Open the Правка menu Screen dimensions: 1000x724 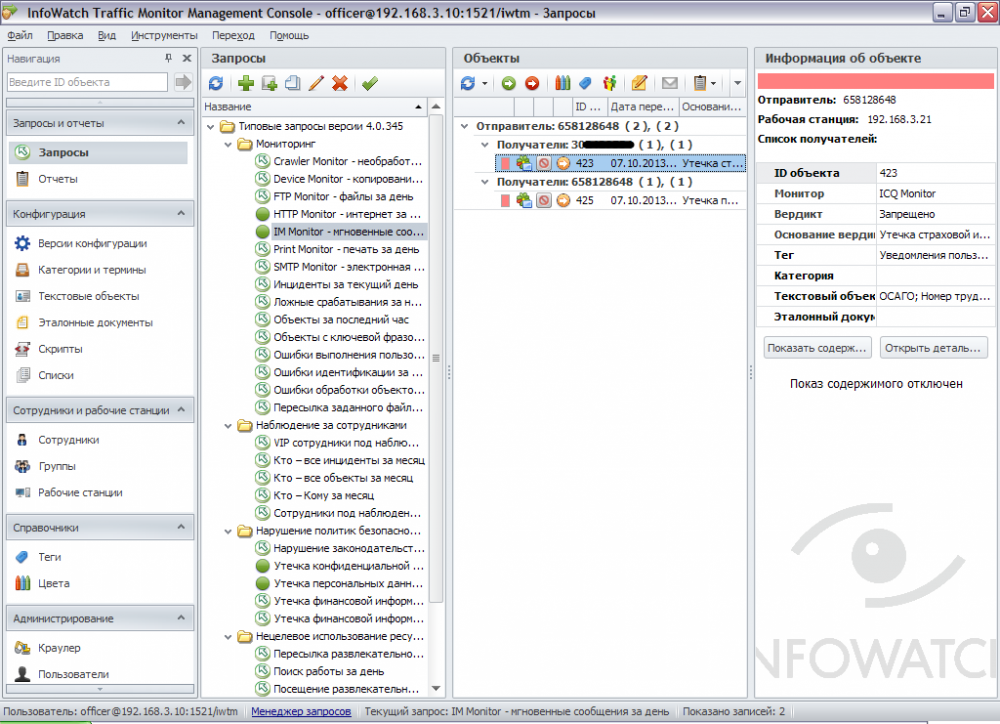pos(65,35)
